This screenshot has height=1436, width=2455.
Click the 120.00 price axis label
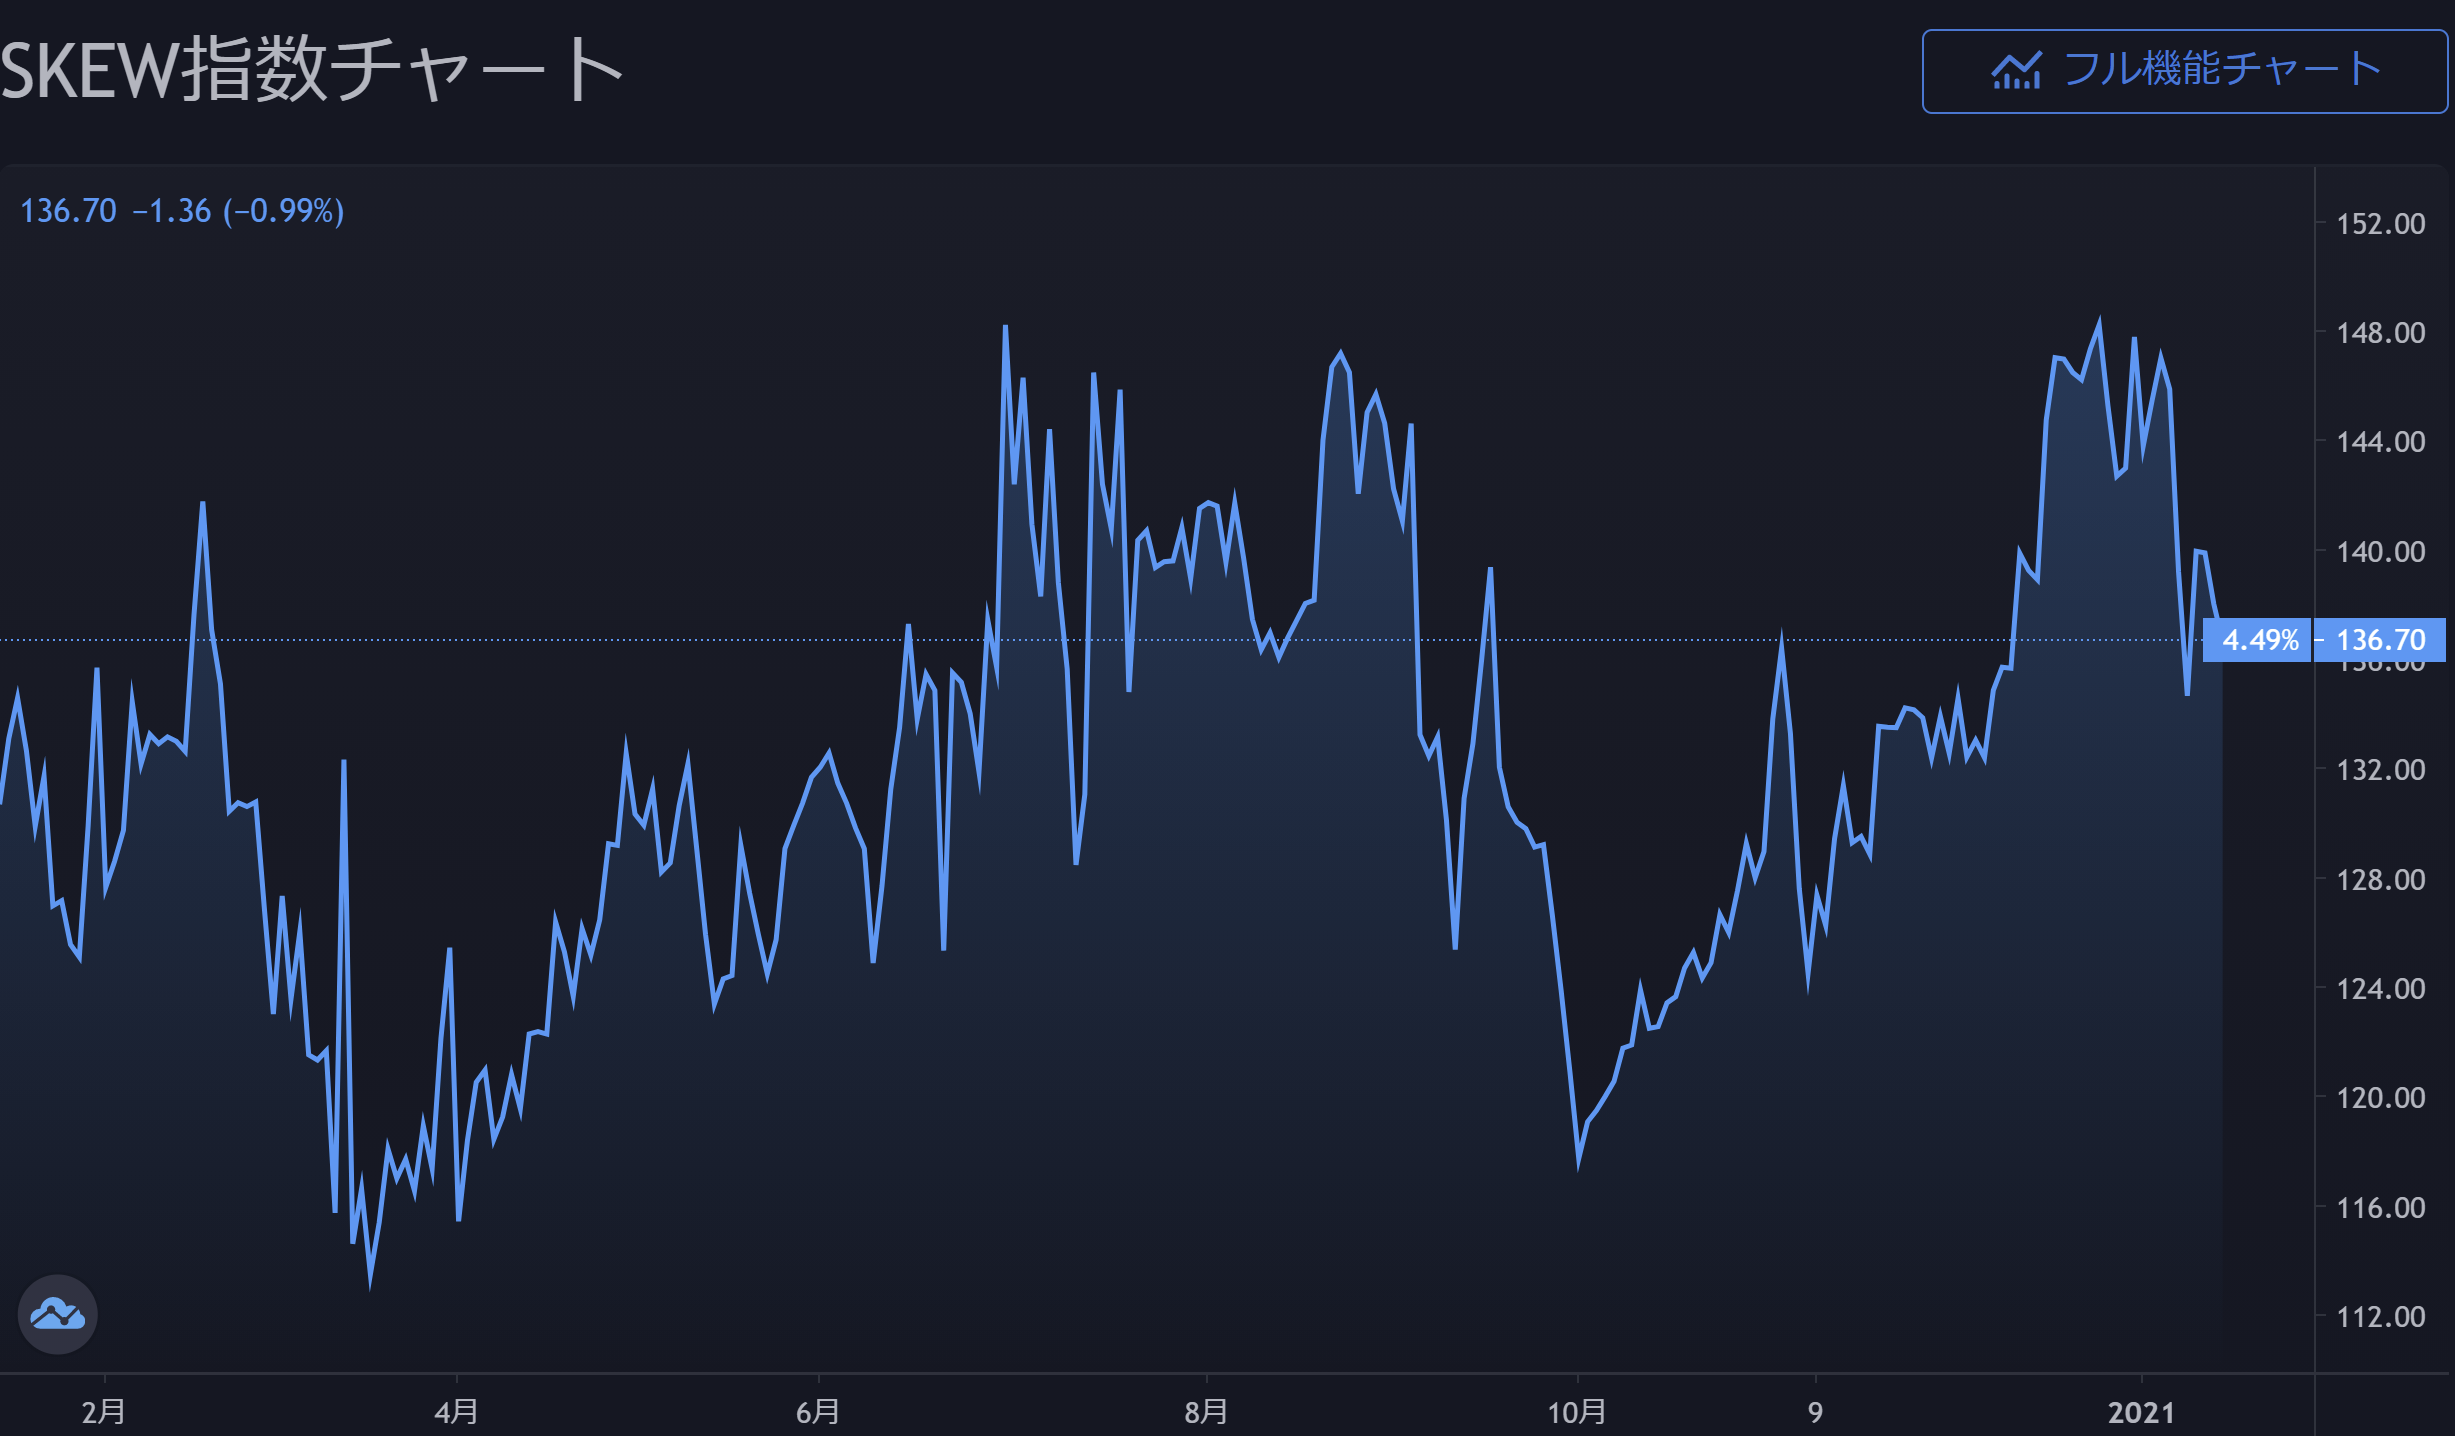coord(2380,1097)
